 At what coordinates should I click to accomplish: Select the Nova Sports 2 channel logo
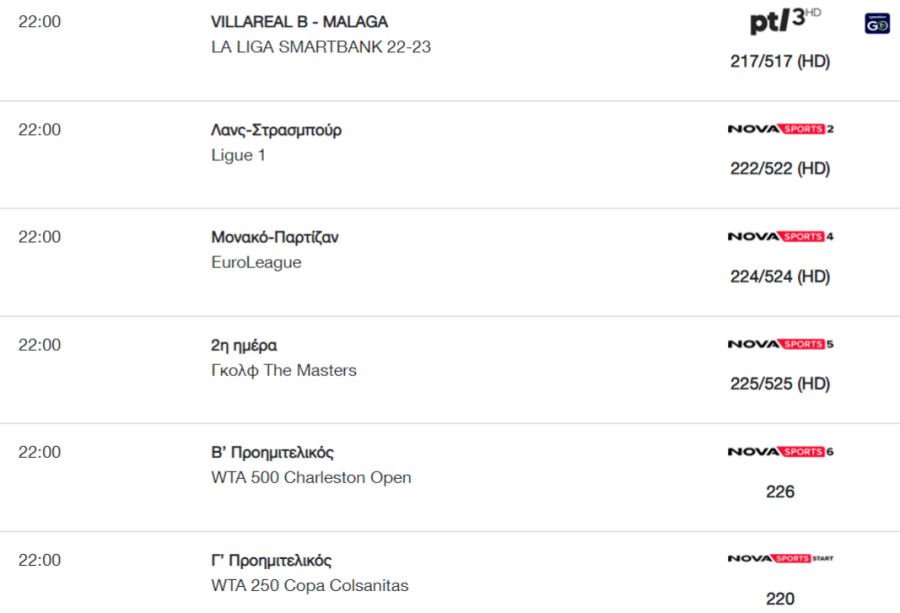781,129
